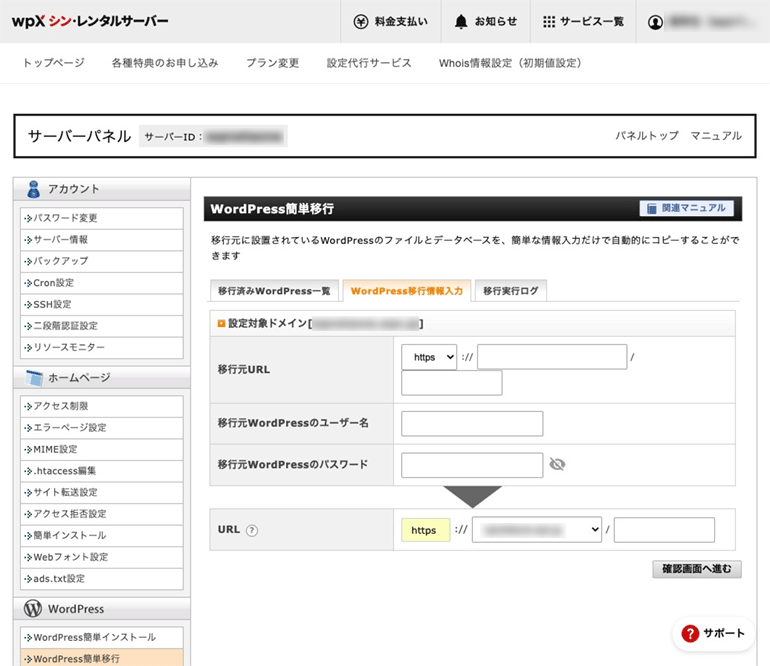Open 簡単インストール in sidebar
770x666 pixels.
pyautogui.click(x=102, y=536)
